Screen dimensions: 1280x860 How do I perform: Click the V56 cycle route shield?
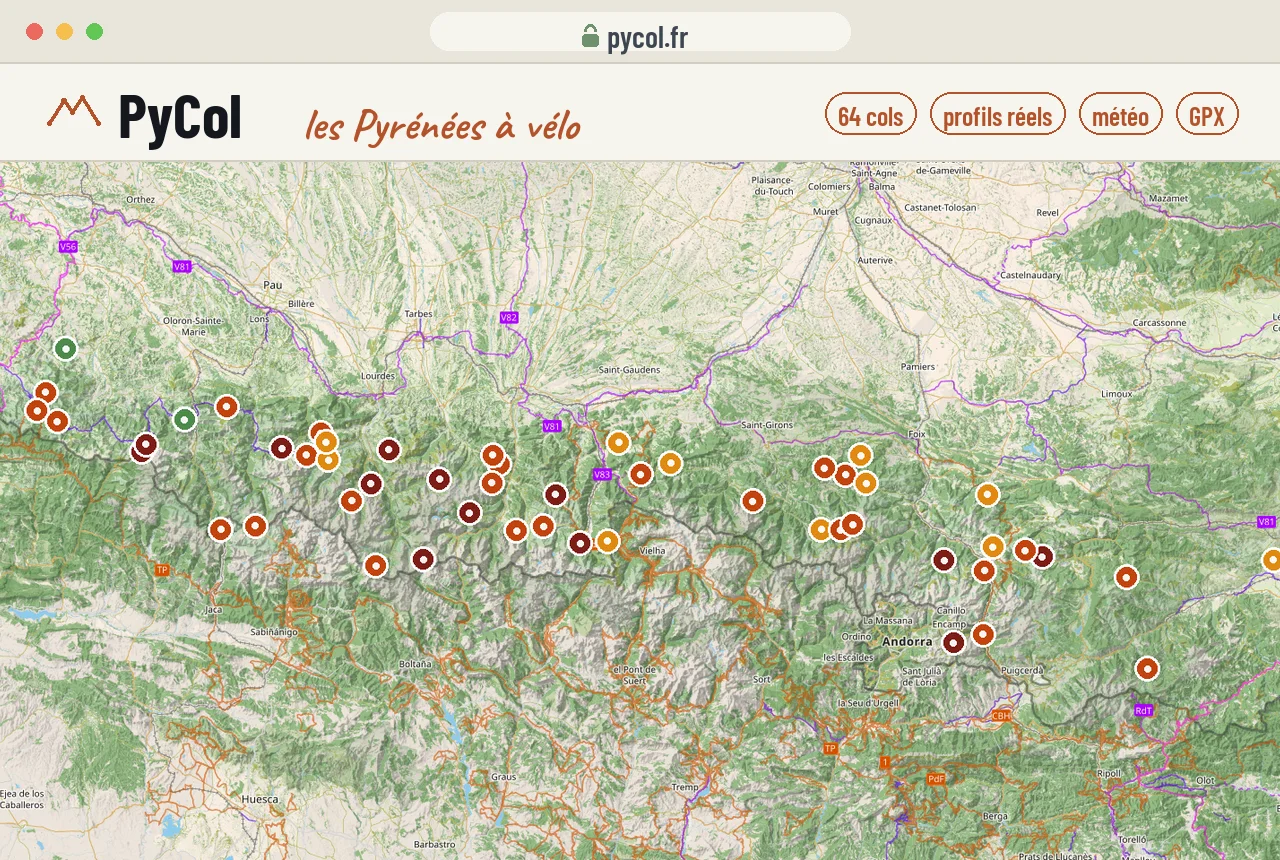click(x=68, y=246)
